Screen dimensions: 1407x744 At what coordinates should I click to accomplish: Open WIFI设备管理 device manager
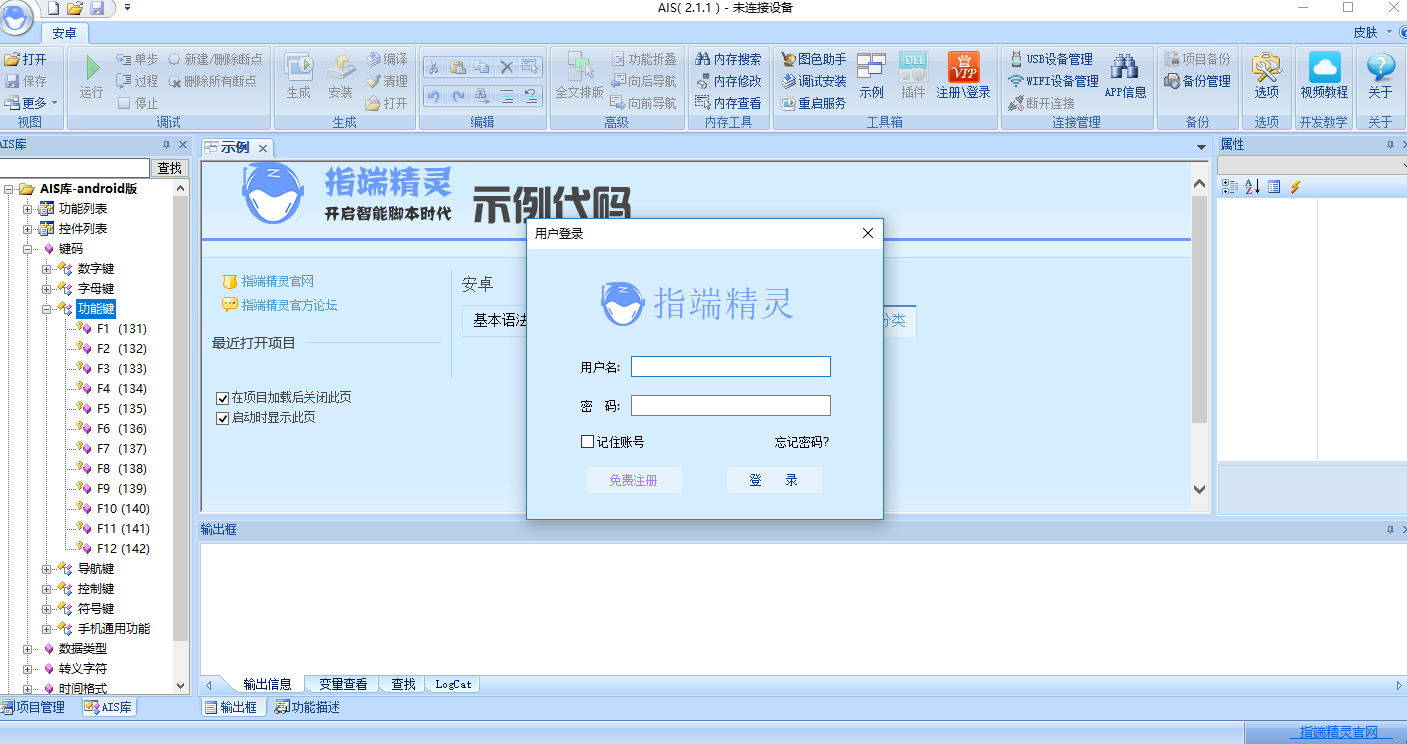[x=1054, y=81]
